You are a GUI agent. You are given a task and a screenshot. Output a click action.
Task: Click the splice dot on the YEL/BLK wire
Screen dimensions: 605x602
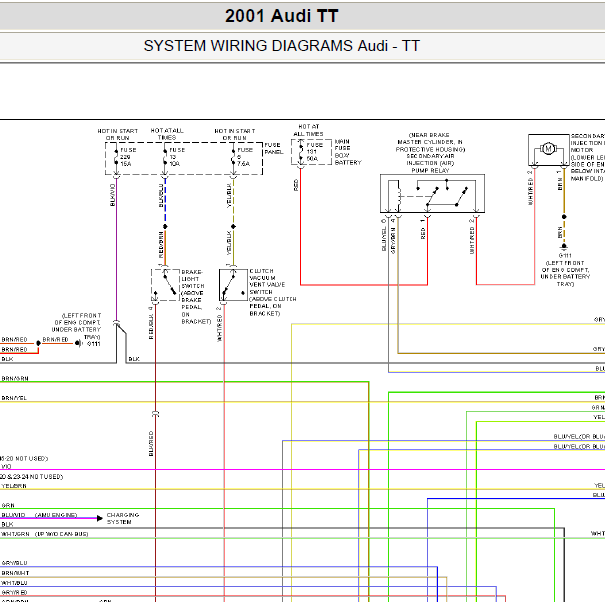(x=233, y=227)
